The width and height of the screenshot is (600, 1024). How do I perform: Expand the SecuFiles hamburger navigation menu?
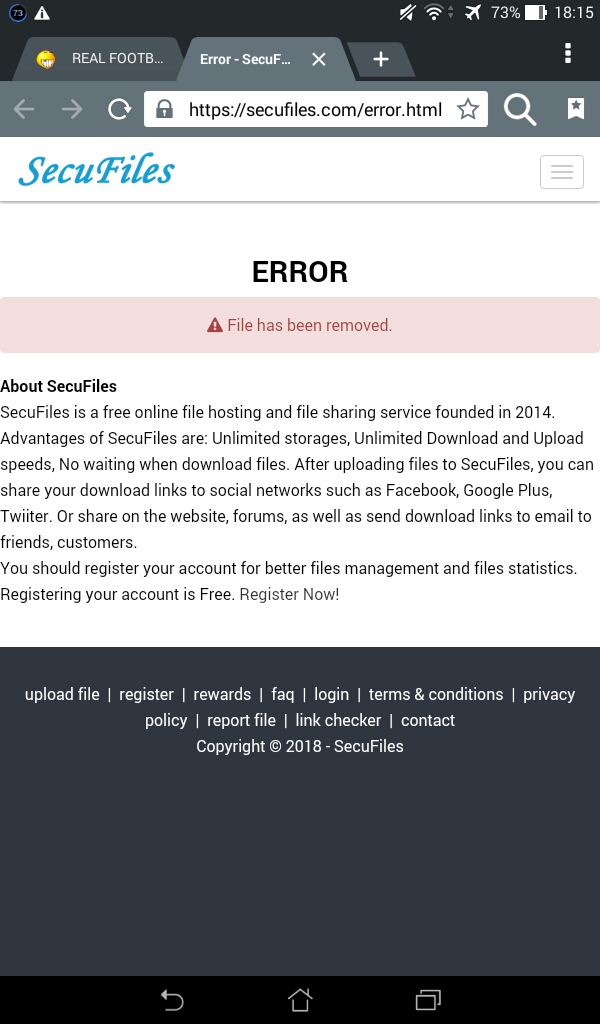coord(561,172)
